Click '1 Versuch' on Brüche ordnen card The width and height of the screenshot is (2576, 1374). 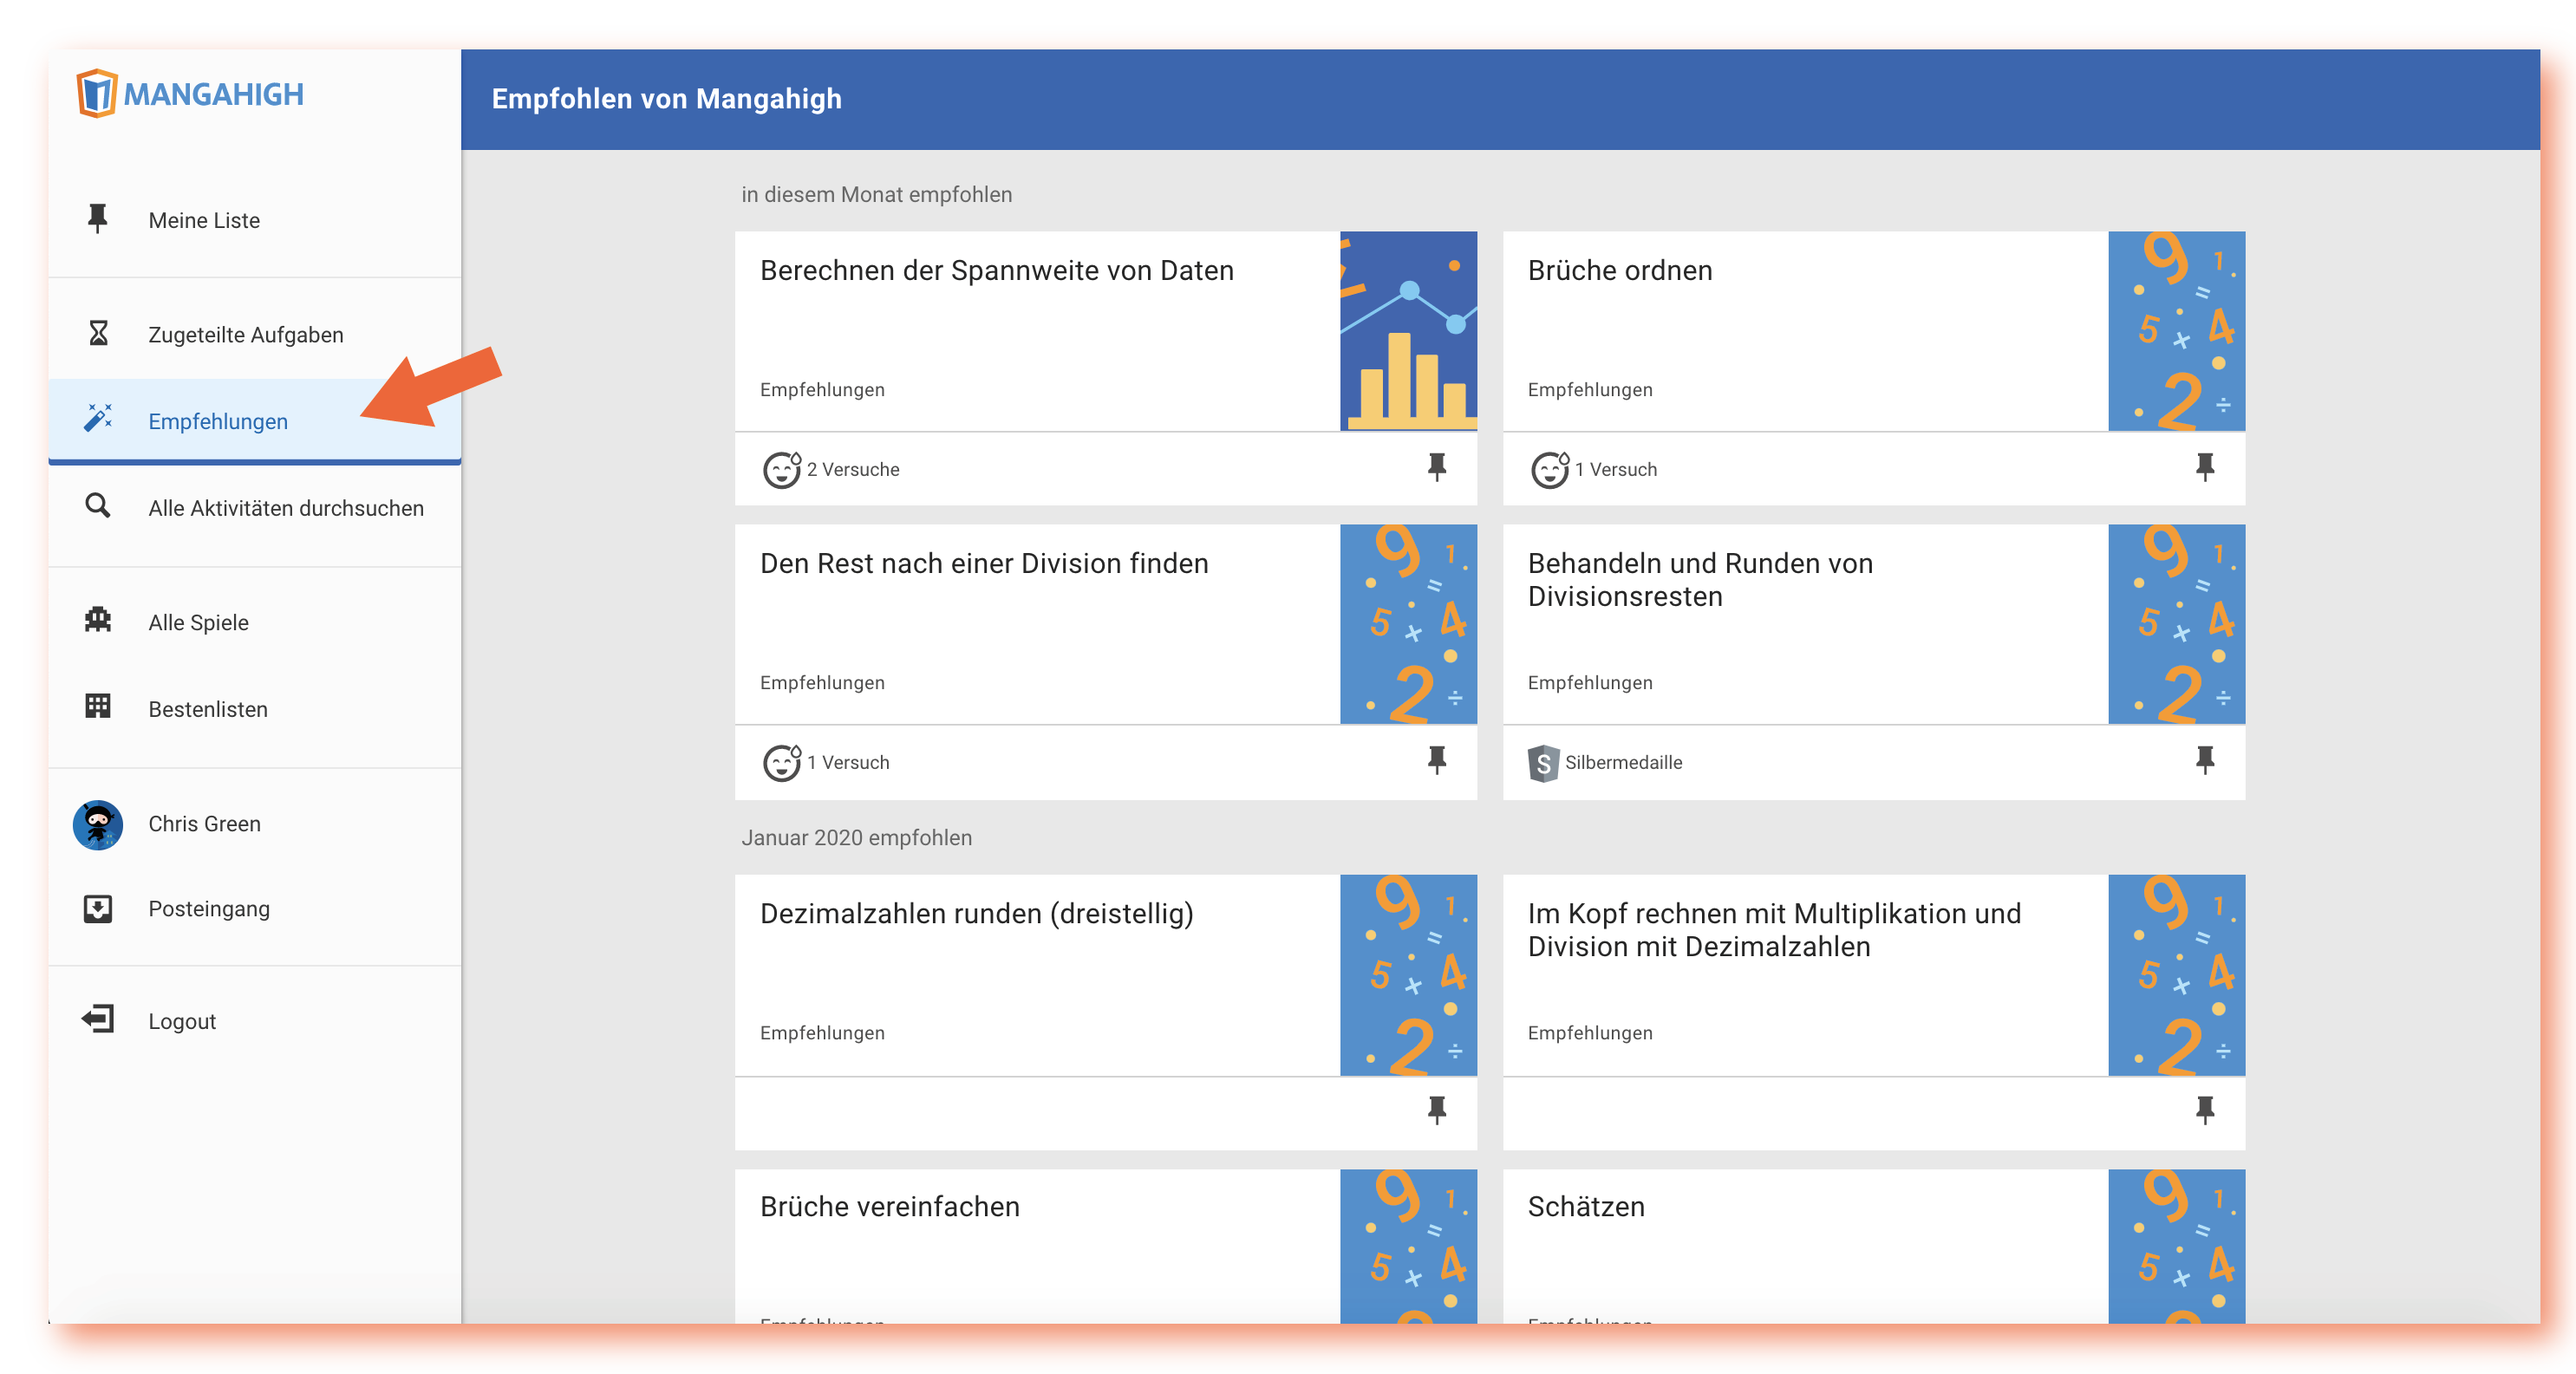[1615, 469]
